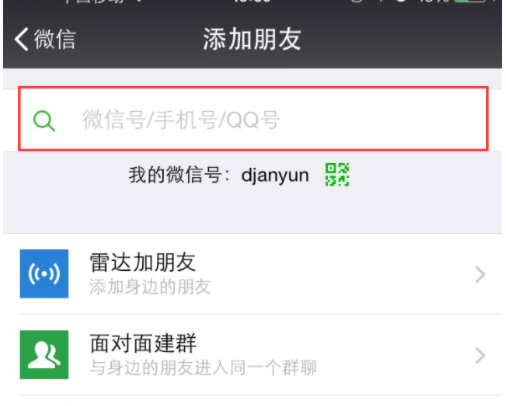Expand the 面对面建群 row chevron
The image size is (506, 406).
pyautogui.click(x=480, y=356)
